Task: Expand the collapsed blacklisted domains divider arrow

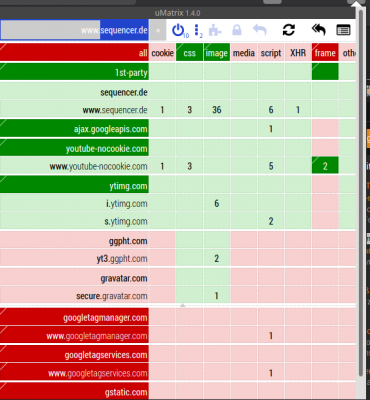Action: pos(182,305)
